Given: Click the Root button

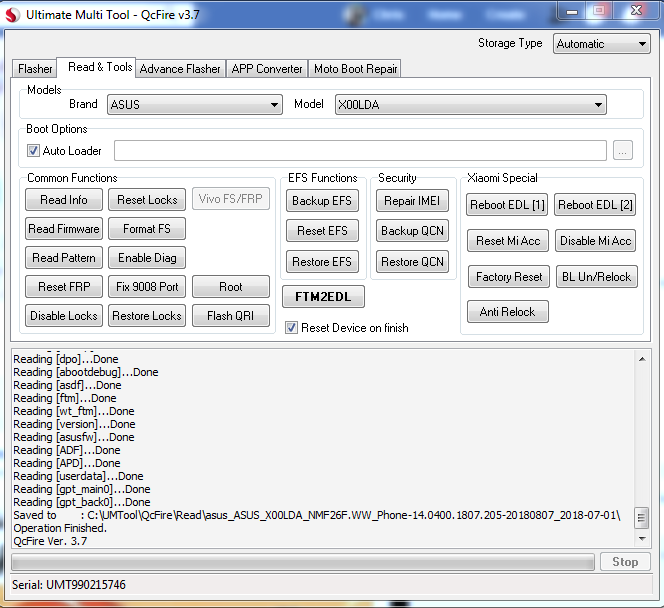Looking at the screenshot, I should point(231,287).
